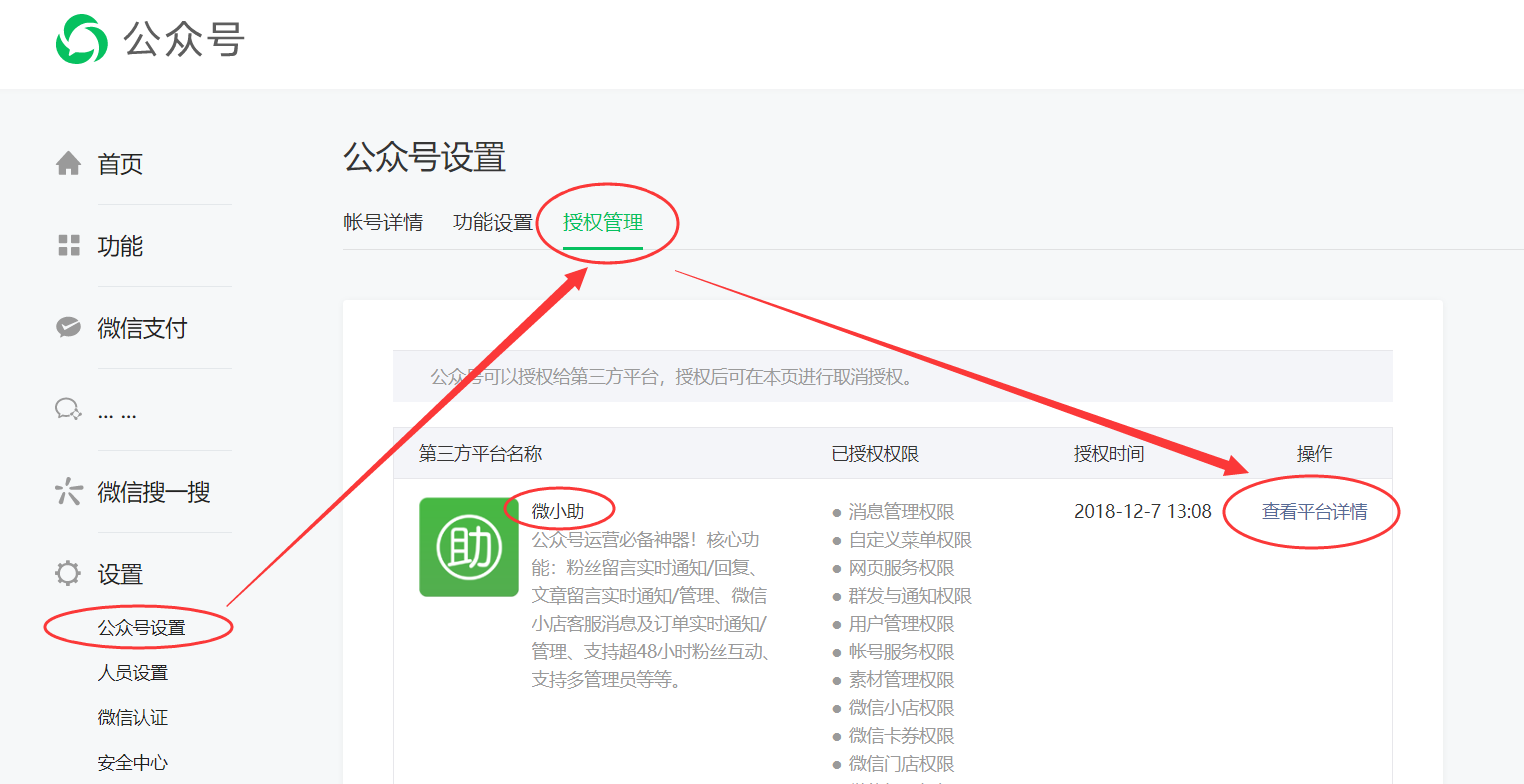Expand the 设置 sidebar section
Screen dimensions: 1524x784
pyautogui.click(x=120, y=573)
